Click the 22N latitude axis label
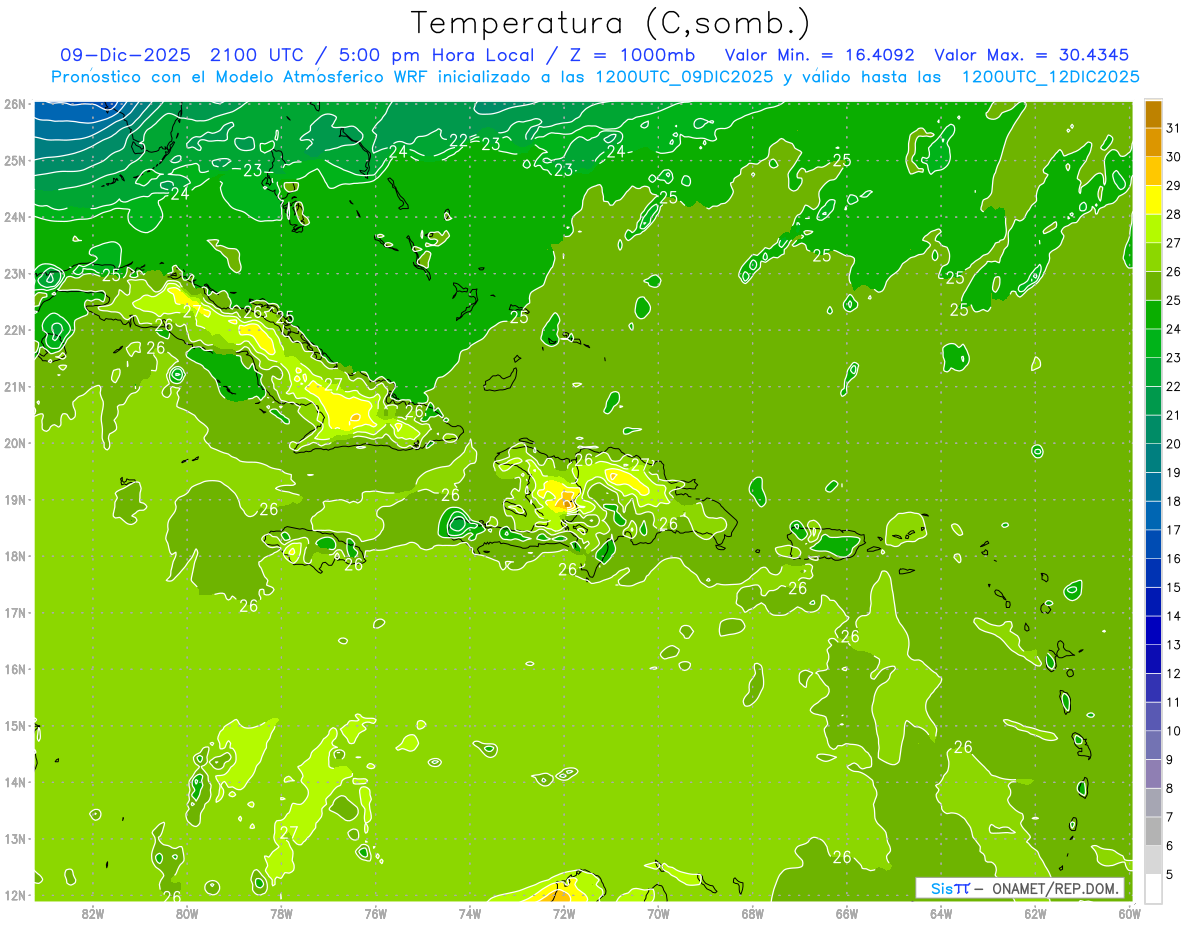Image resolution: width=1200 pixels, height=927 pixels. coord(15,330)
